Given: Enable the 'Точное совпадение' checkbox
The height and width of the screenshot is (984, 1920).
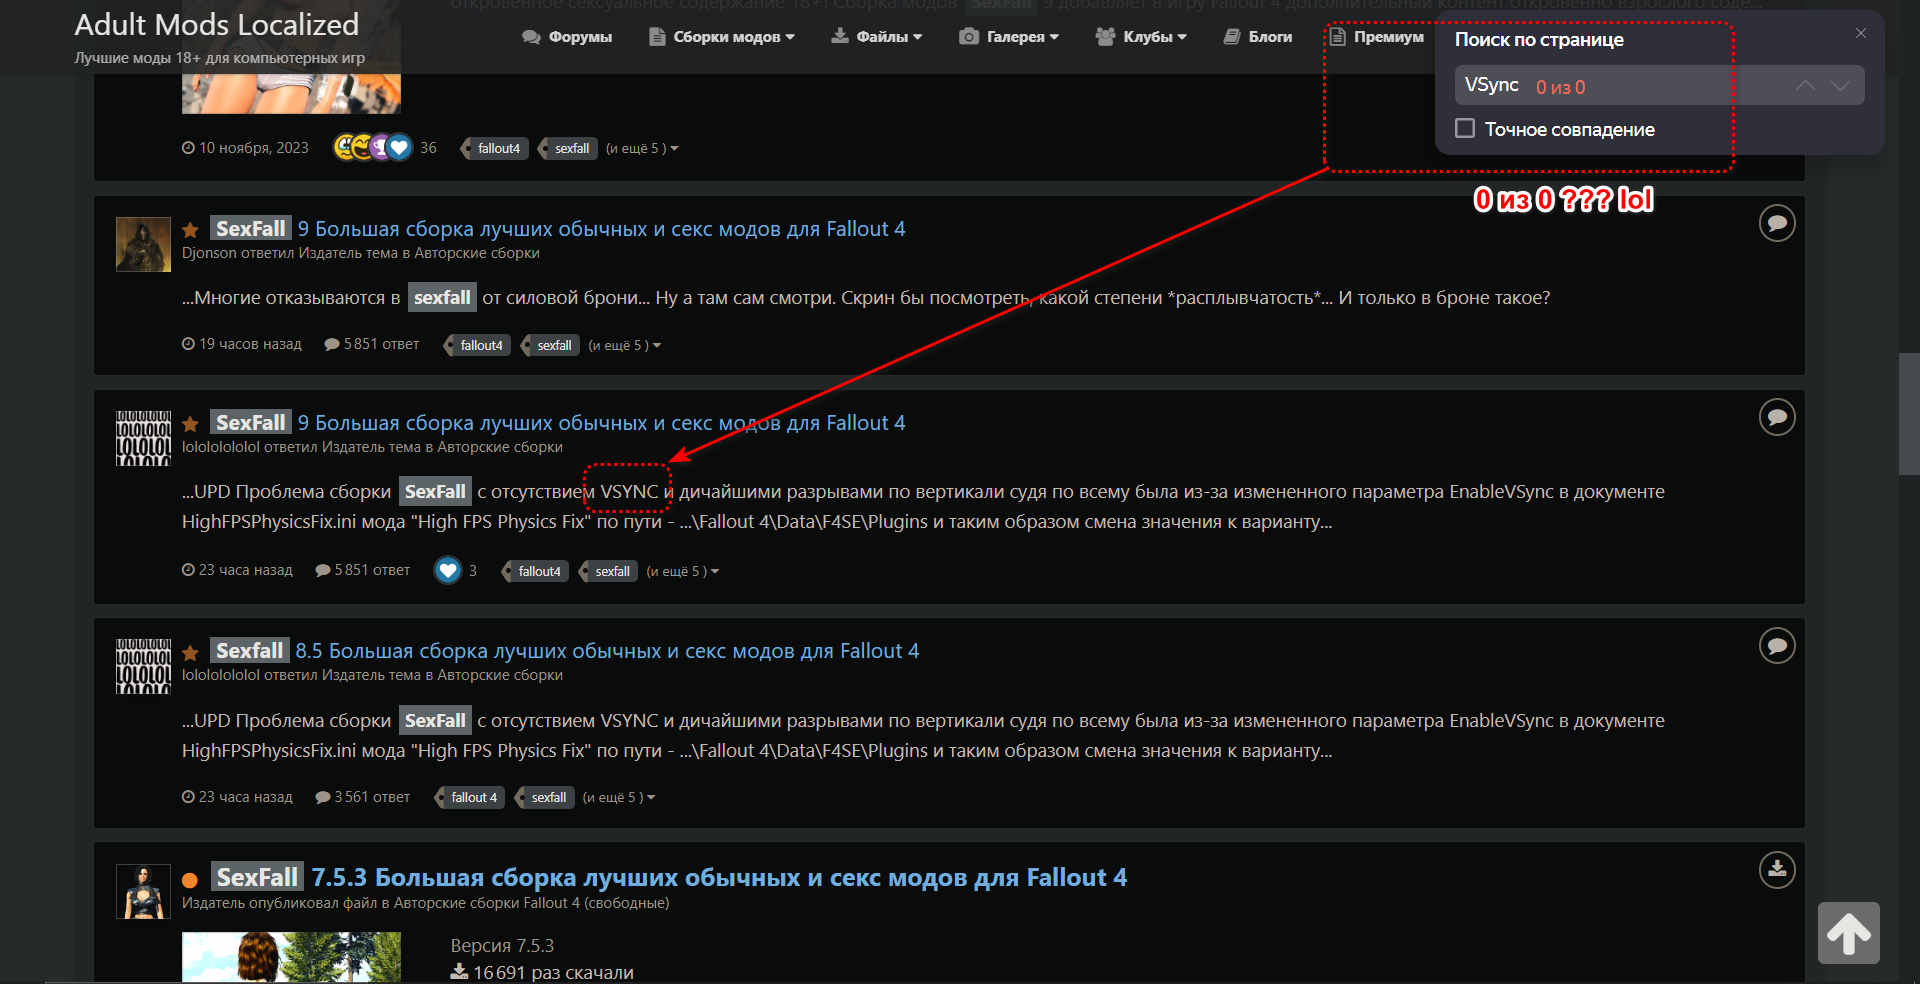Looking at the screenshot, I should click(1465, 129).
